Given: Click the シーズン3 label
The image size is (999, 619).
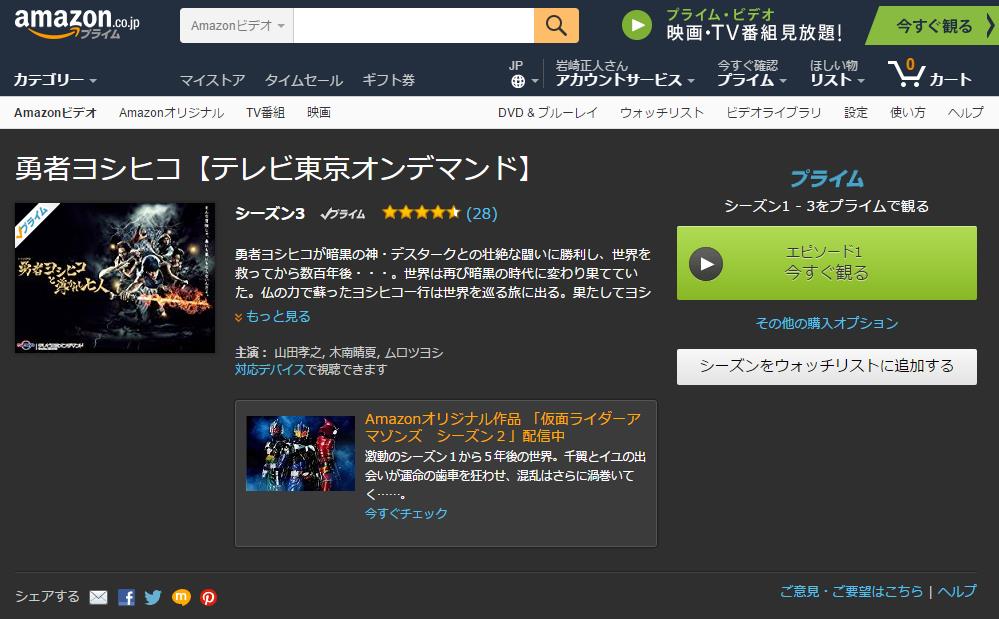Looking at the screenshot, I should tap(270, 213).
